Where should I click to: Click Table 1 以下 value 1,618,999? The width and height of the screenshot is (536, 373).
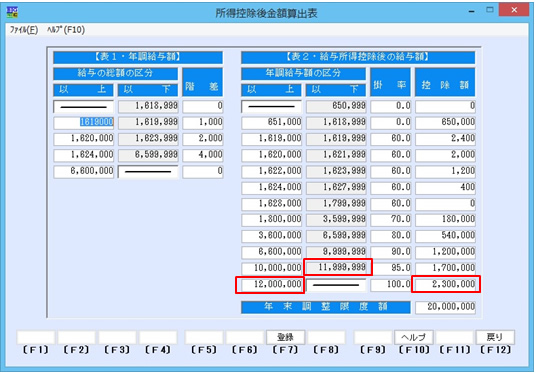pos(148,106)
